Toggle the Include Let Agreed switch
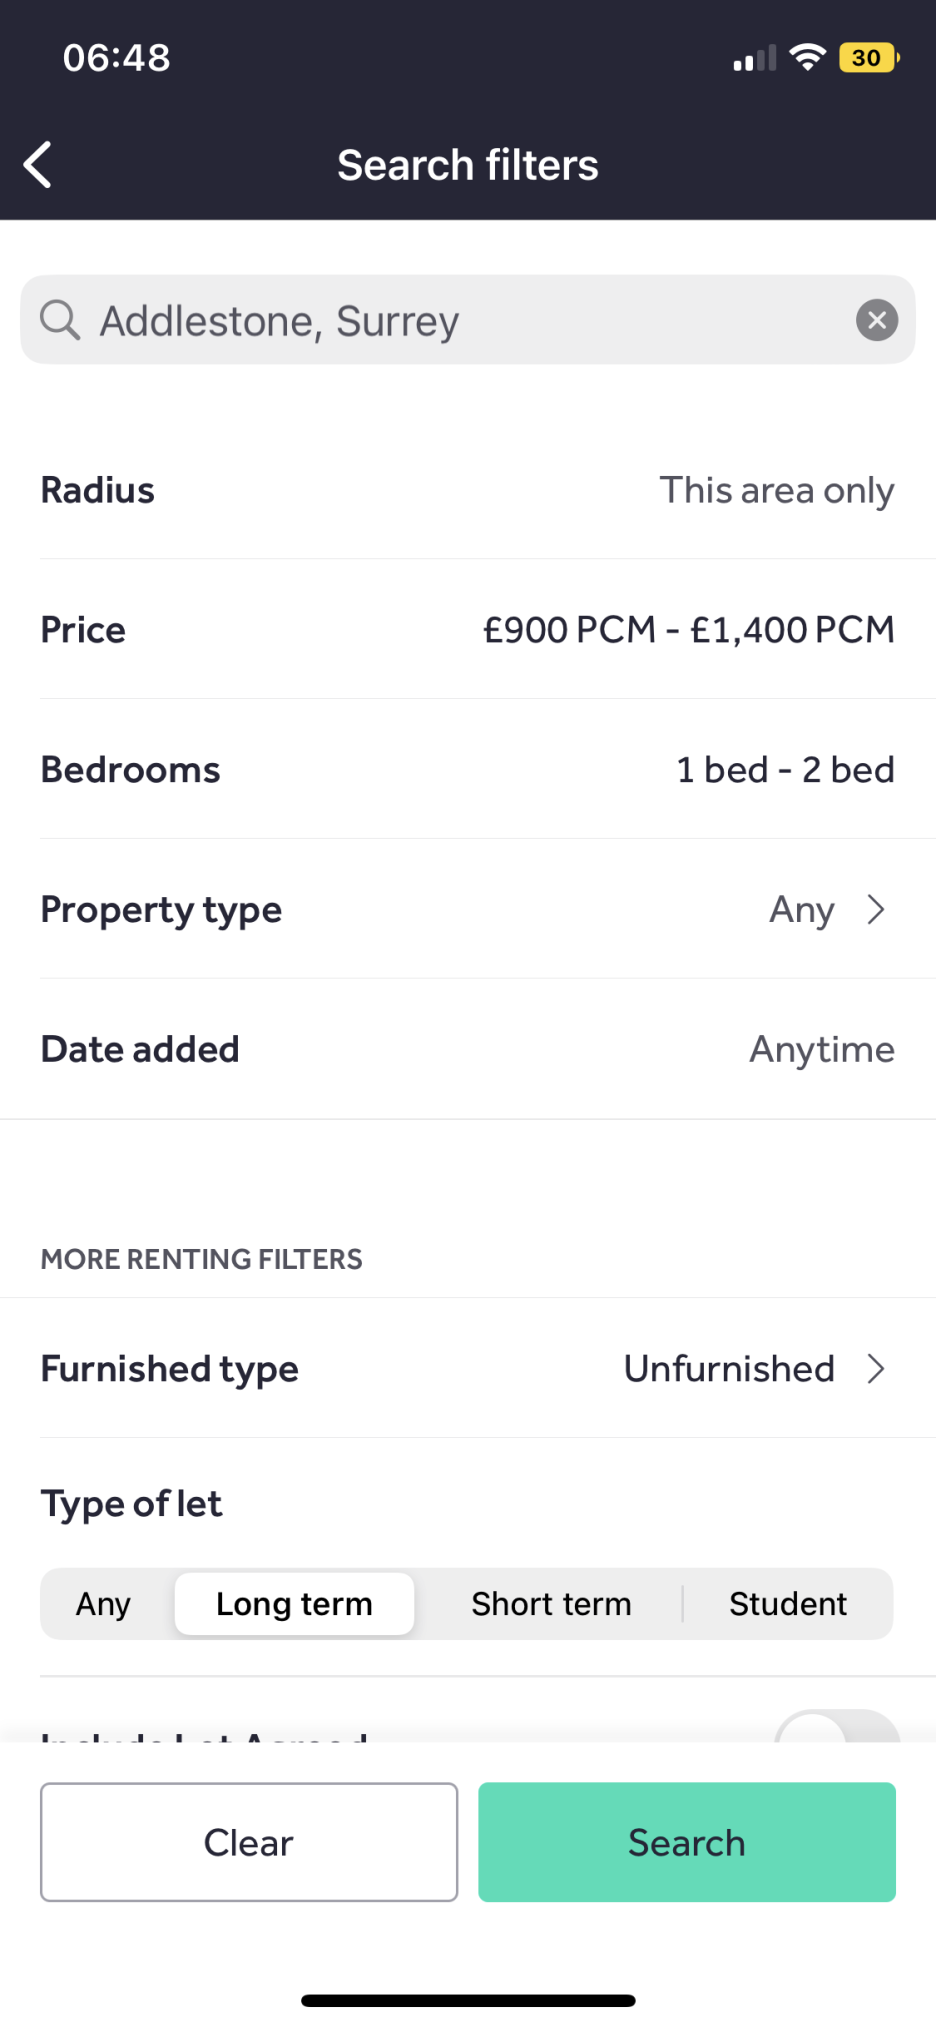 [837, 1727]
